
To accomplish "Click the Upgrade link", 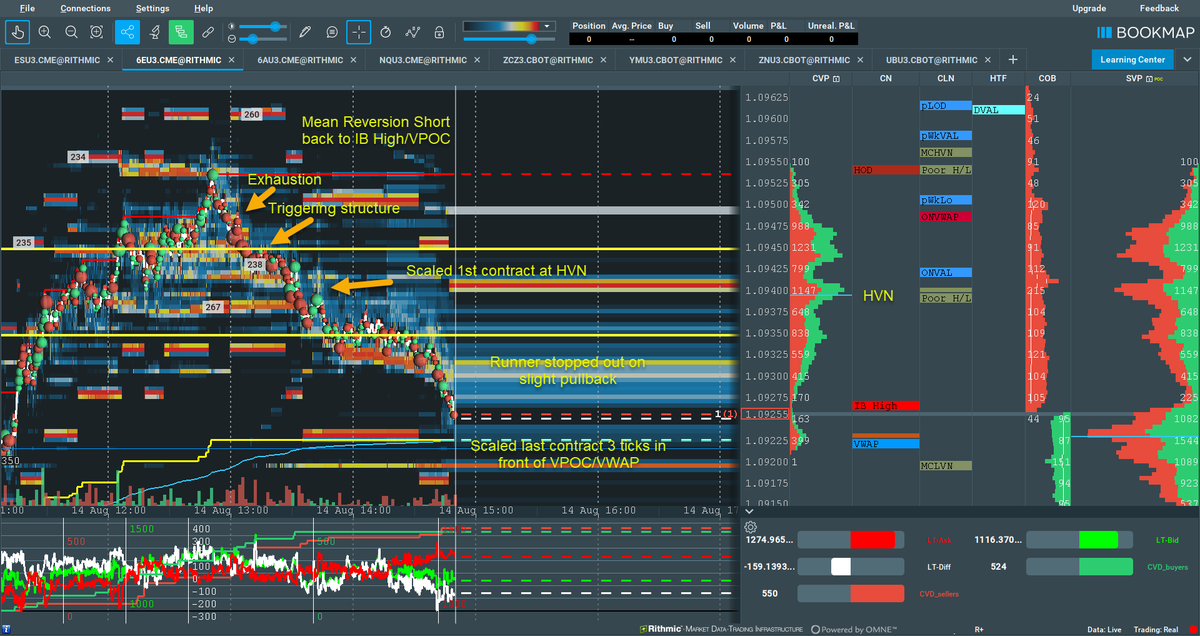I will (1089, 8).
